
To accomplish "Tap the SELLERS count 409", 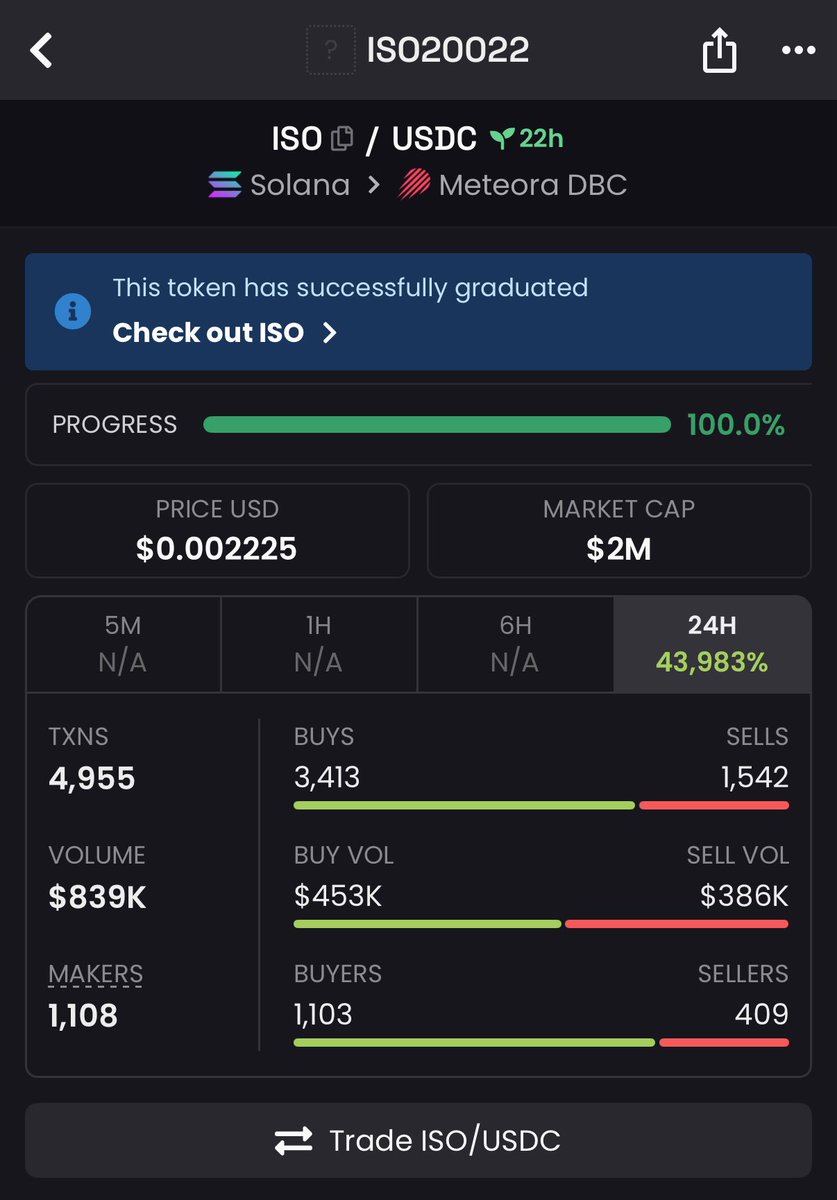I will (x=762, y=1015).
